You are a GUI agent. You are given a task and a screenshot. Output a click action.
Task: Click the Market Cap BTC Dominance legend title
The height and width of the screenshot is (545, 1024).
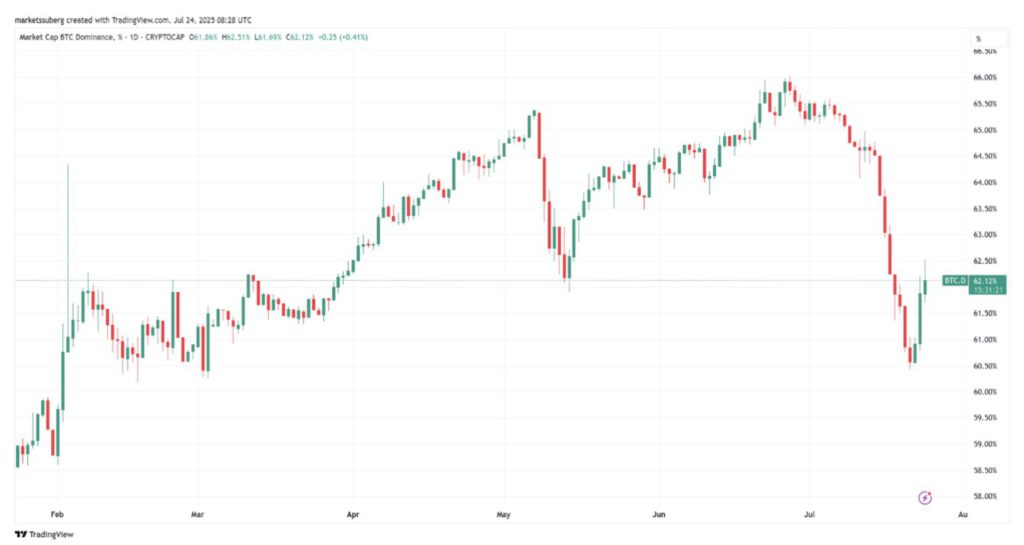tap(83, 37)
